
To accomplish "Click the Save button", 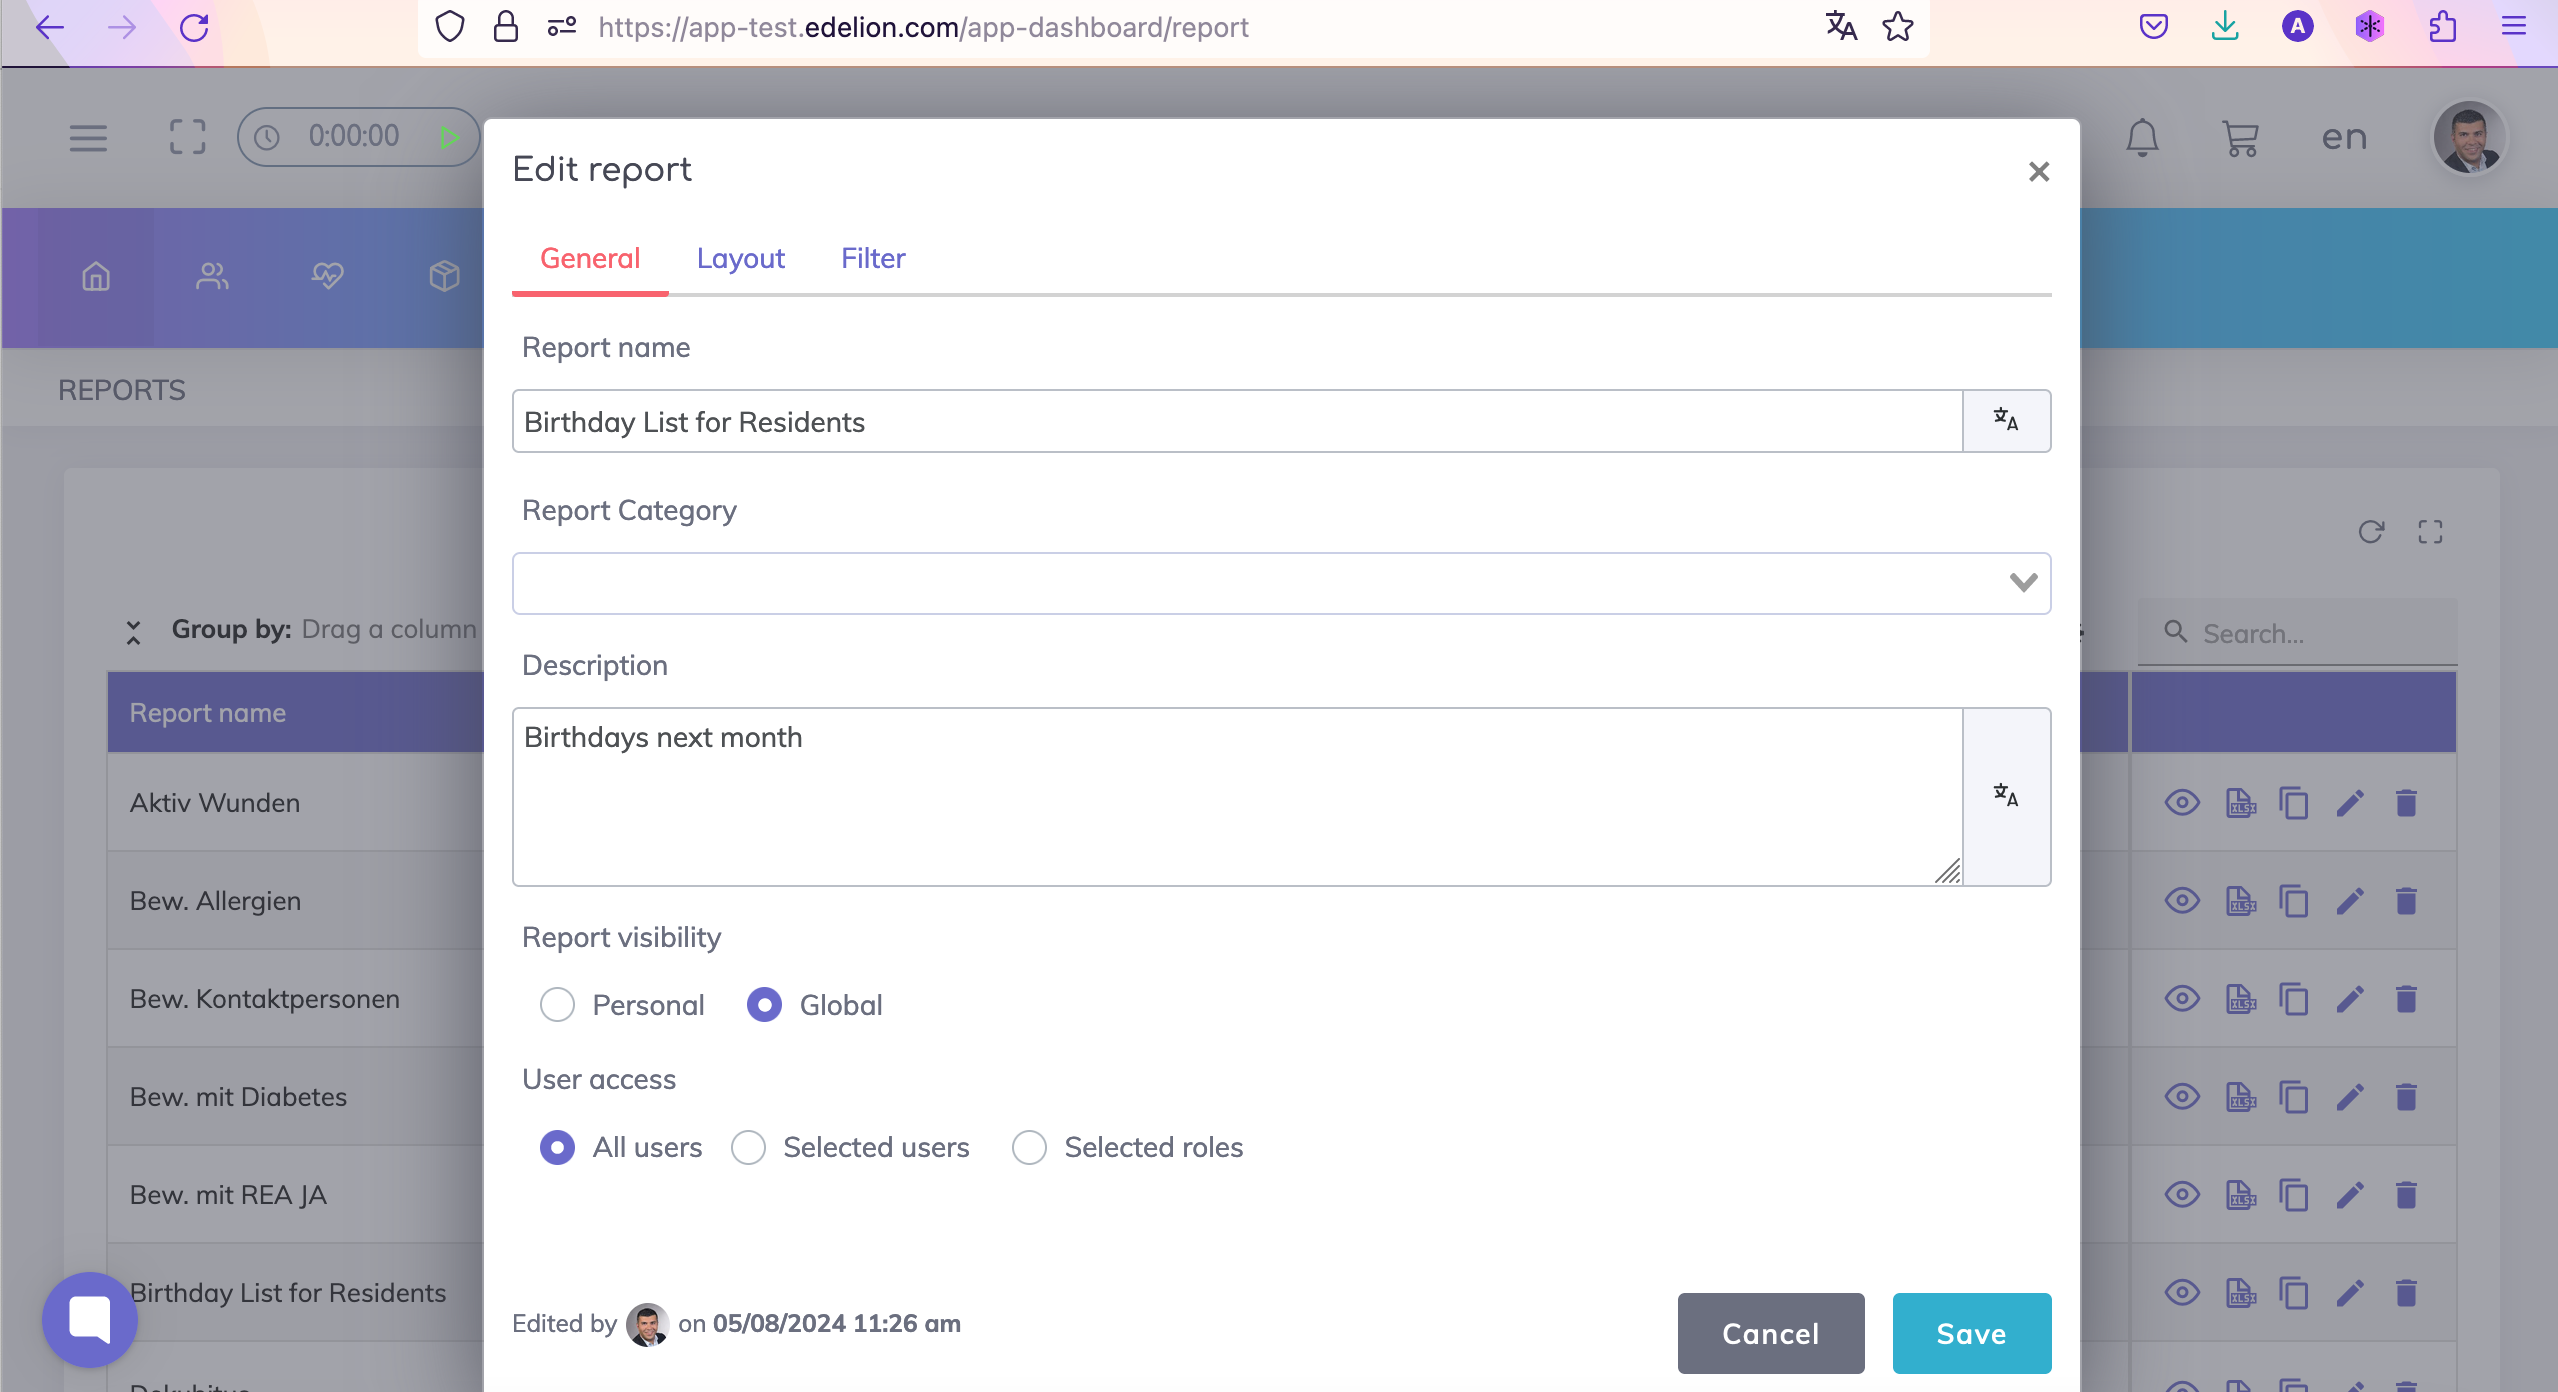I will (x=1971, y=1333).
